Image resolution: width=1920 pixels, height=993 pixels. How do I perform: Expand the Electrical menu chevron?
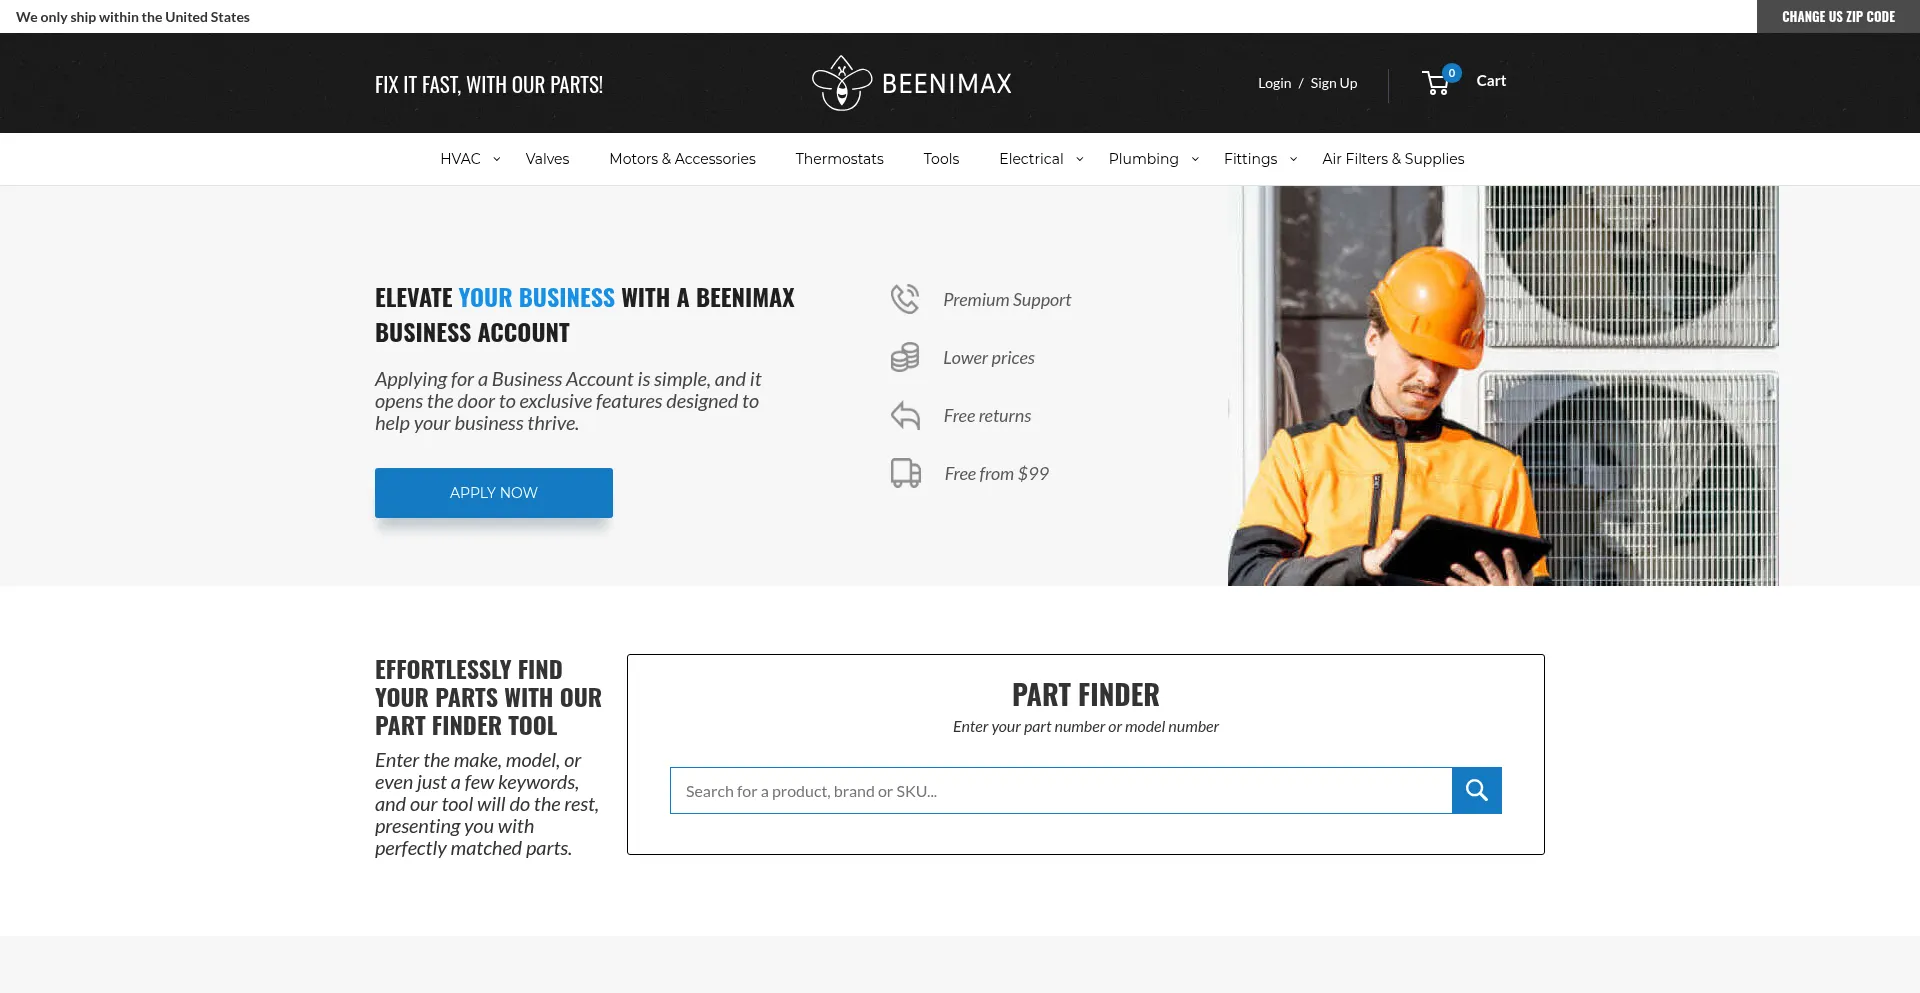tap(1080, 159)
